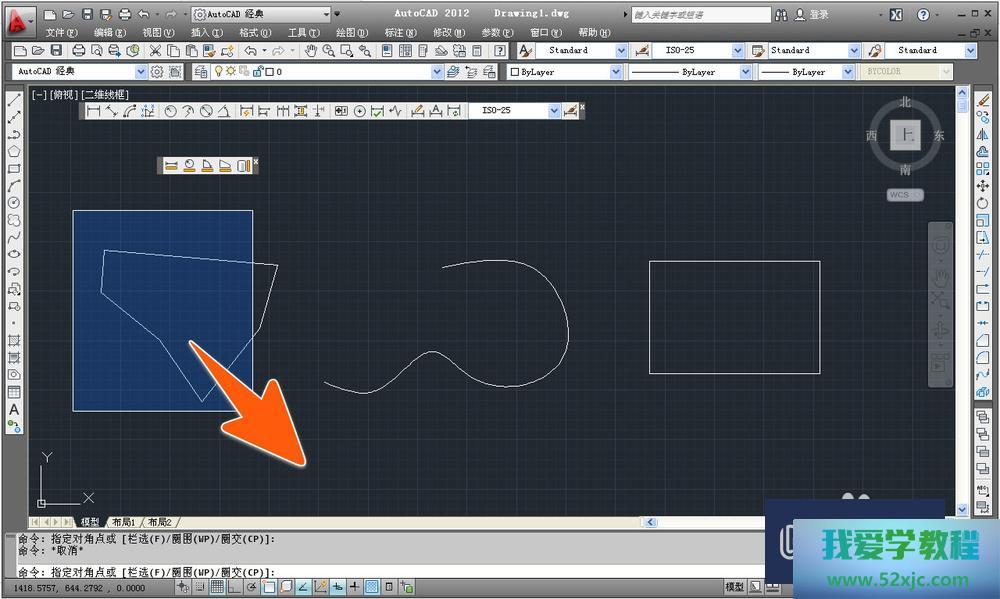Image resolution: width=1000 pixels, height=599 pixels.
Task: Click the Cut scissors icon
Action: pyautogui.click(x=156, y=51)
